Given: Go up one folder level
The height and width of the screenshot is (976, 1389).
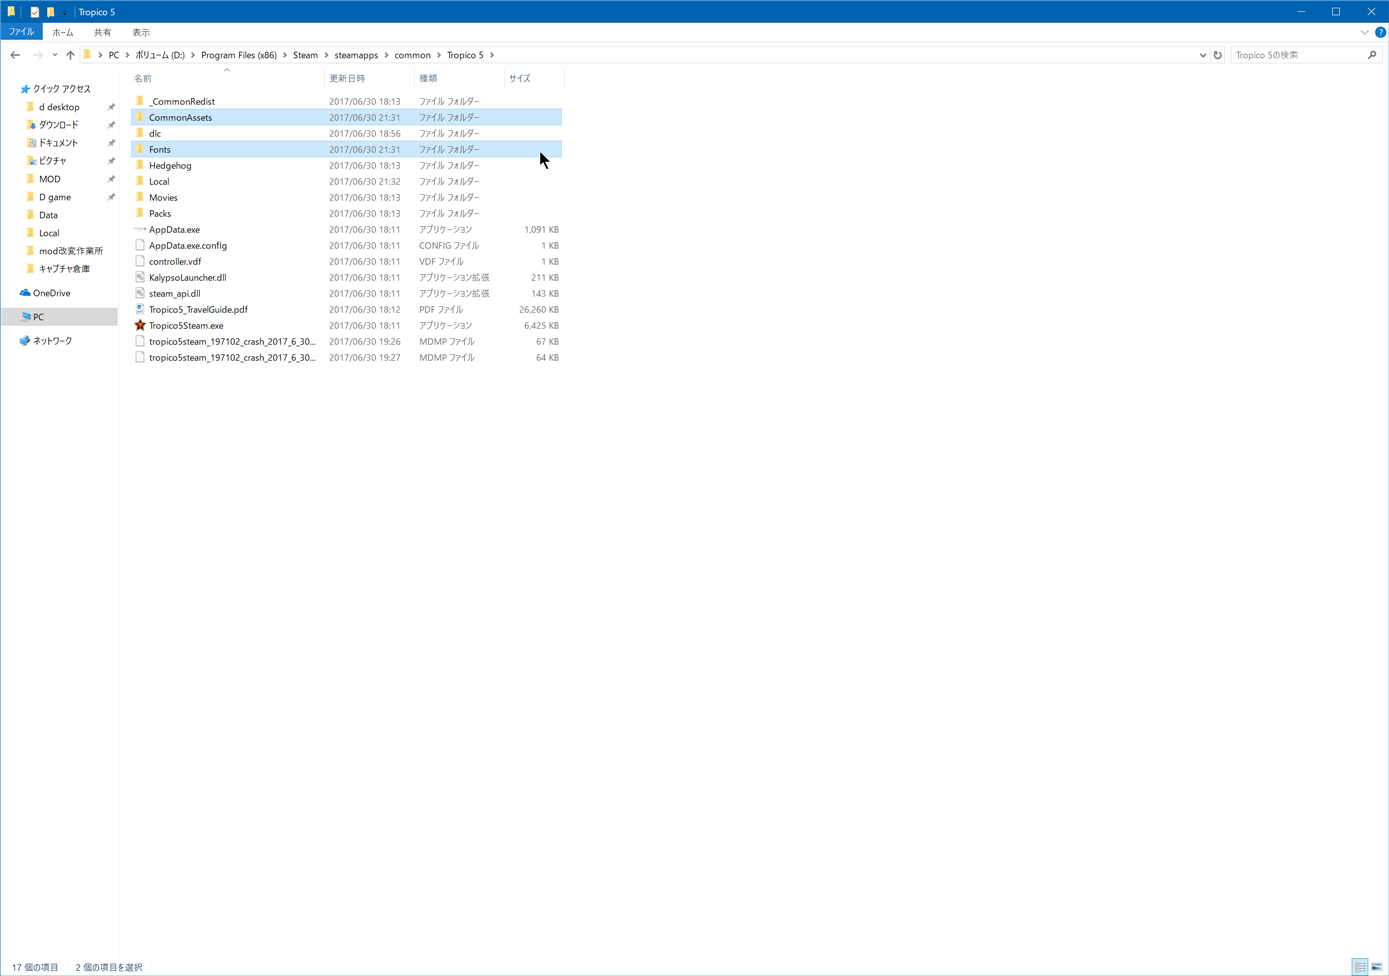Looking at the screenshot, I should pyautogui.click(x=70, y=55).
